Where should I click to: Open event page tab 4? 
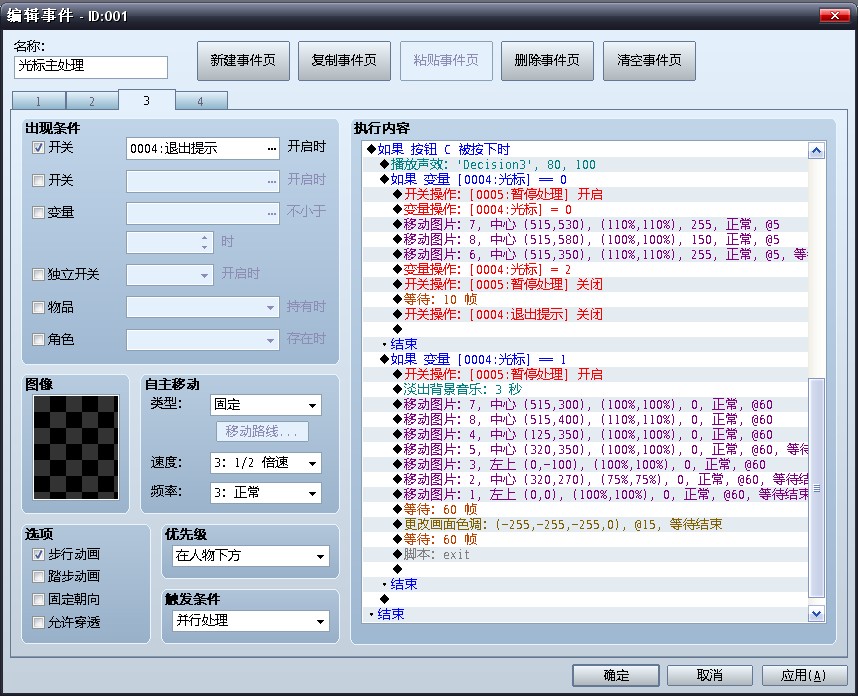click(201, 101)
